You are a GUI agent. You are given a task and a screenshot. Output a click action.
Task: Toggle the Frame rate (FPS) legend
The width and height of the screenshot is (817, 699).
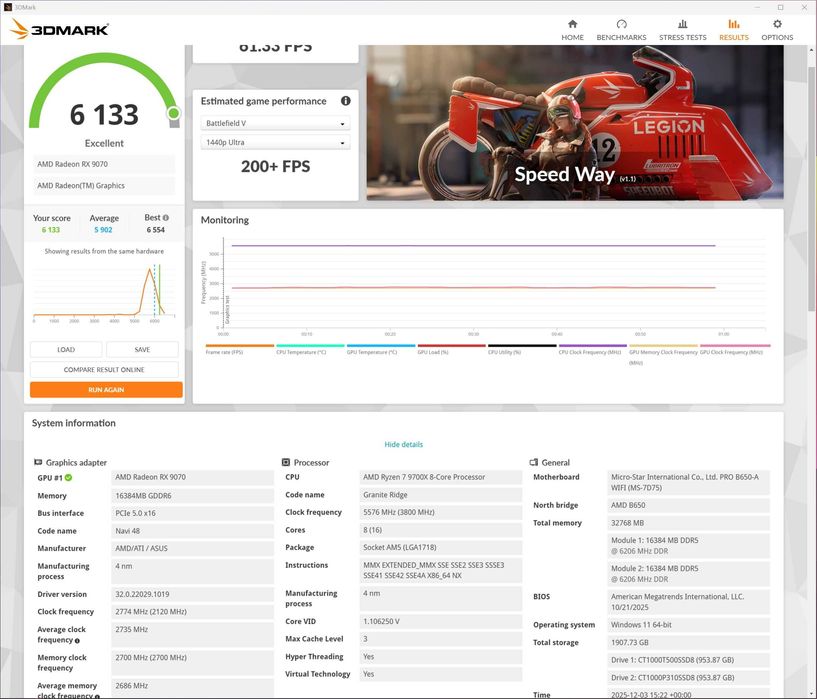(x=240, y=349)
